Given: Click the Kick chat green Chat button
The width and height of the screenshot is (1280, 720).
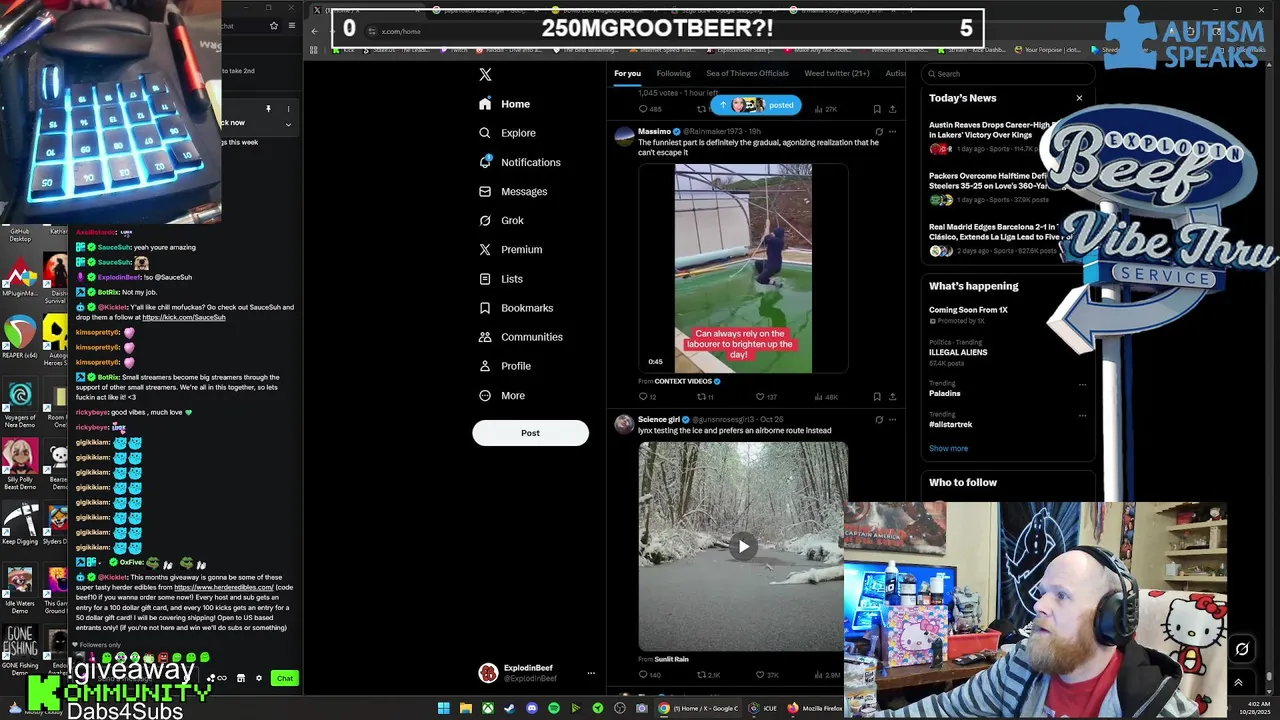Looking at the screenshot, I should 285,678.
